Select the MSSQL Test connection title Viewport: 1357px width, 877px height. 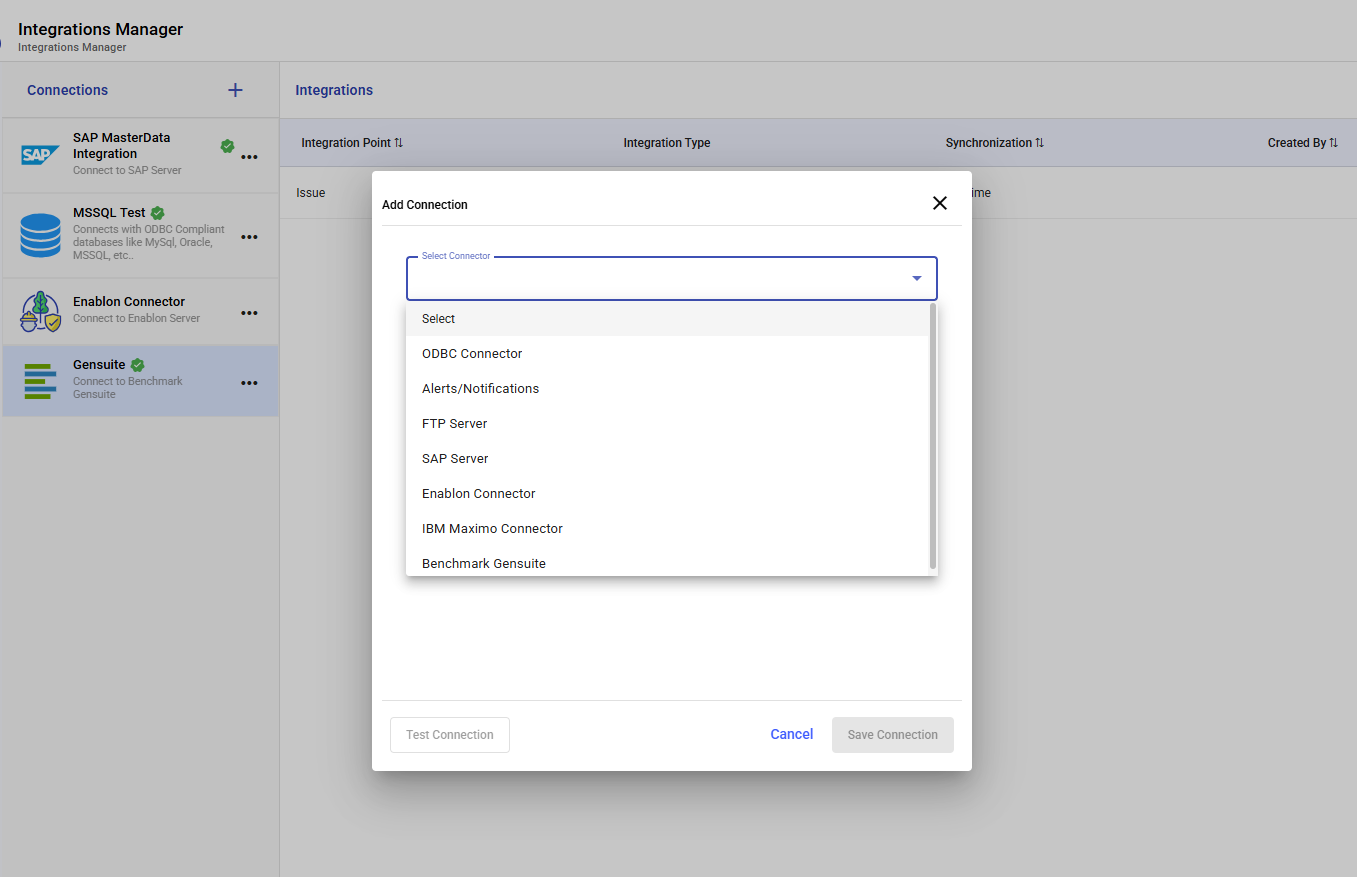(109, 213)
